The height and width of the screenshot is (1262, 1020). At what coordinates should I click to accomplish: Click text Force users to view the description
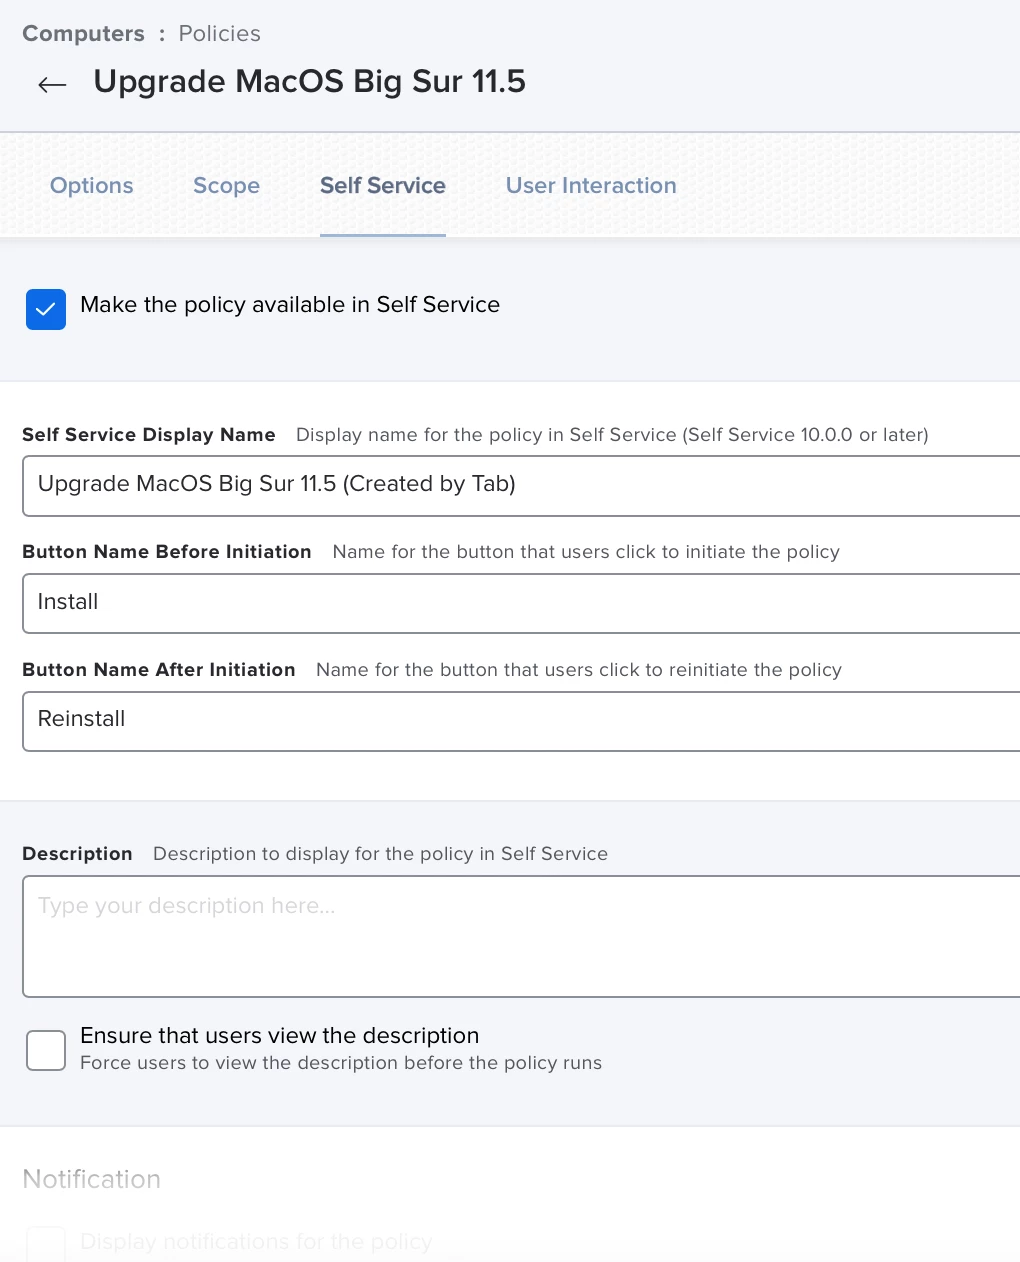coord(341,1063)
